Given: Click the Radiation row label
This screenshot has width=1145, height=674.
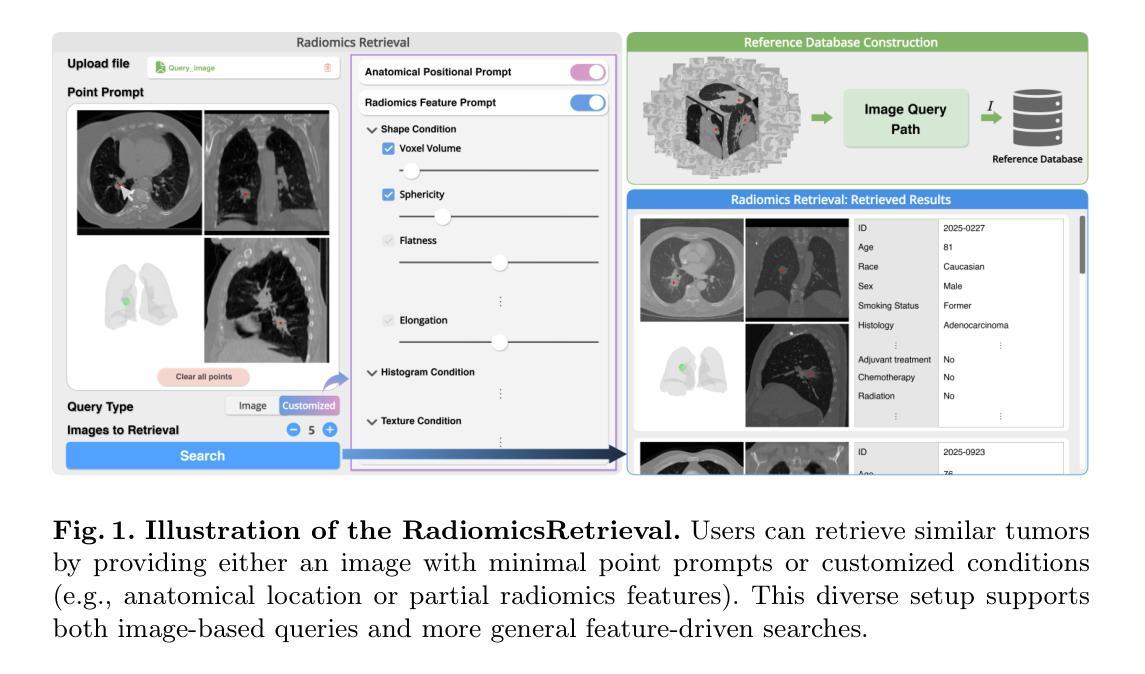Looking at the screenshot, I should (876, 396).
